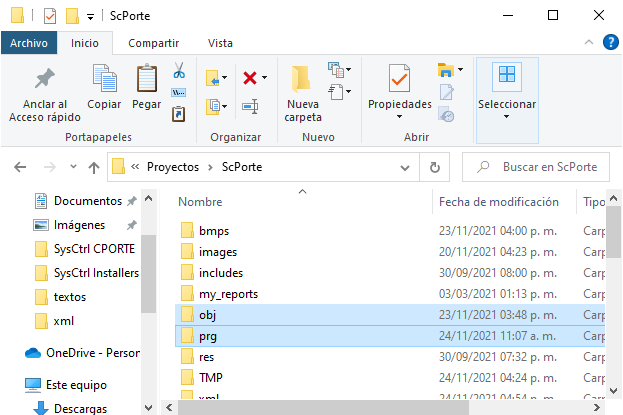Expand the delete options dropdown arrow
Viewport: 623px width, 415px height.
[x=265, y=78]
